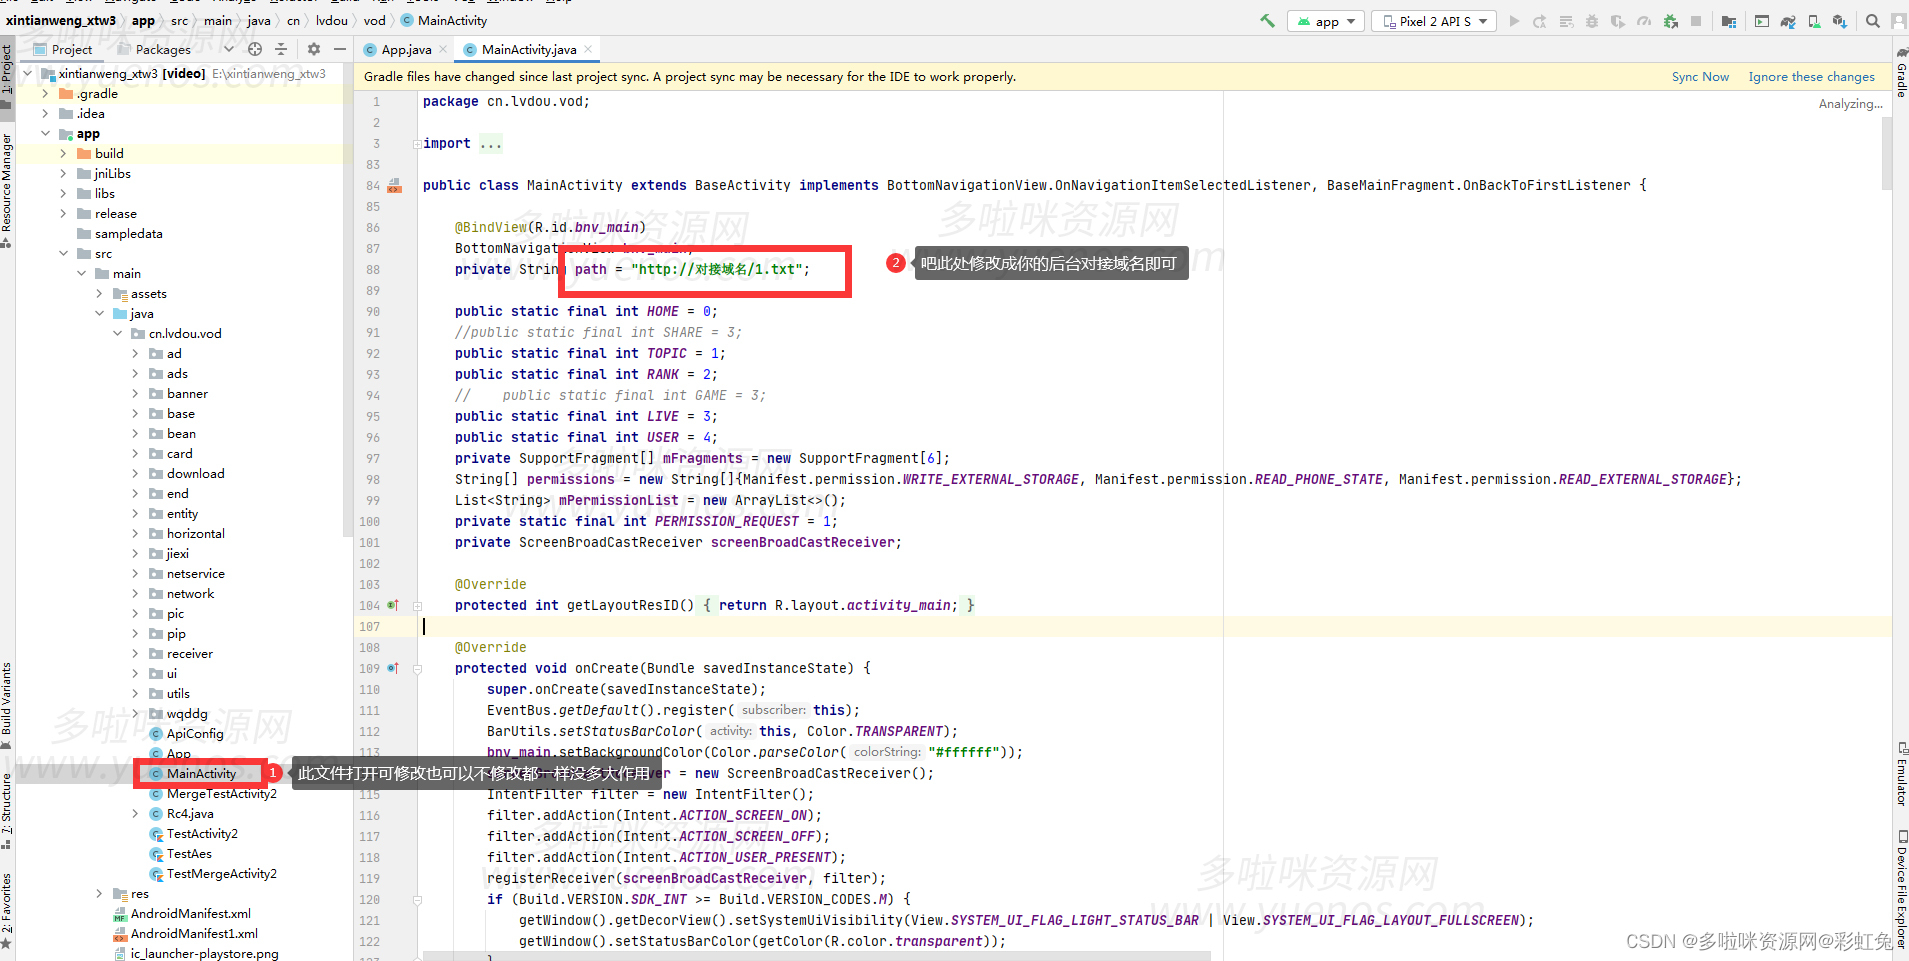Screen dimensions: 1909x961
Task: Open the Build Variants side panel
Action: coord(7,704)
